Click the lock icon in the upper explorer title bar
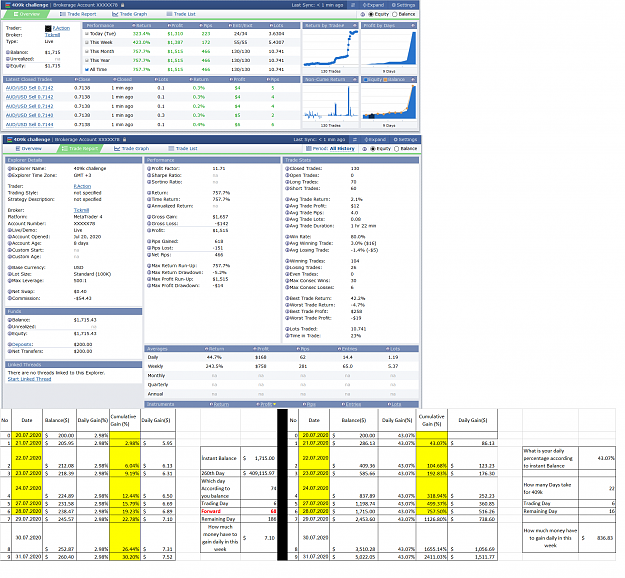 [122, 5]
